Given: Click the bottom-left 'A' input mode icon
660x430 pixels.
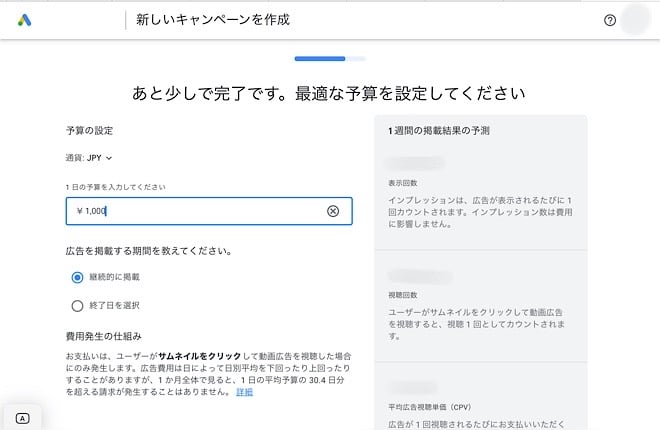Looking at the screenshot, I should pyautogui.click(x=23, y=418).
